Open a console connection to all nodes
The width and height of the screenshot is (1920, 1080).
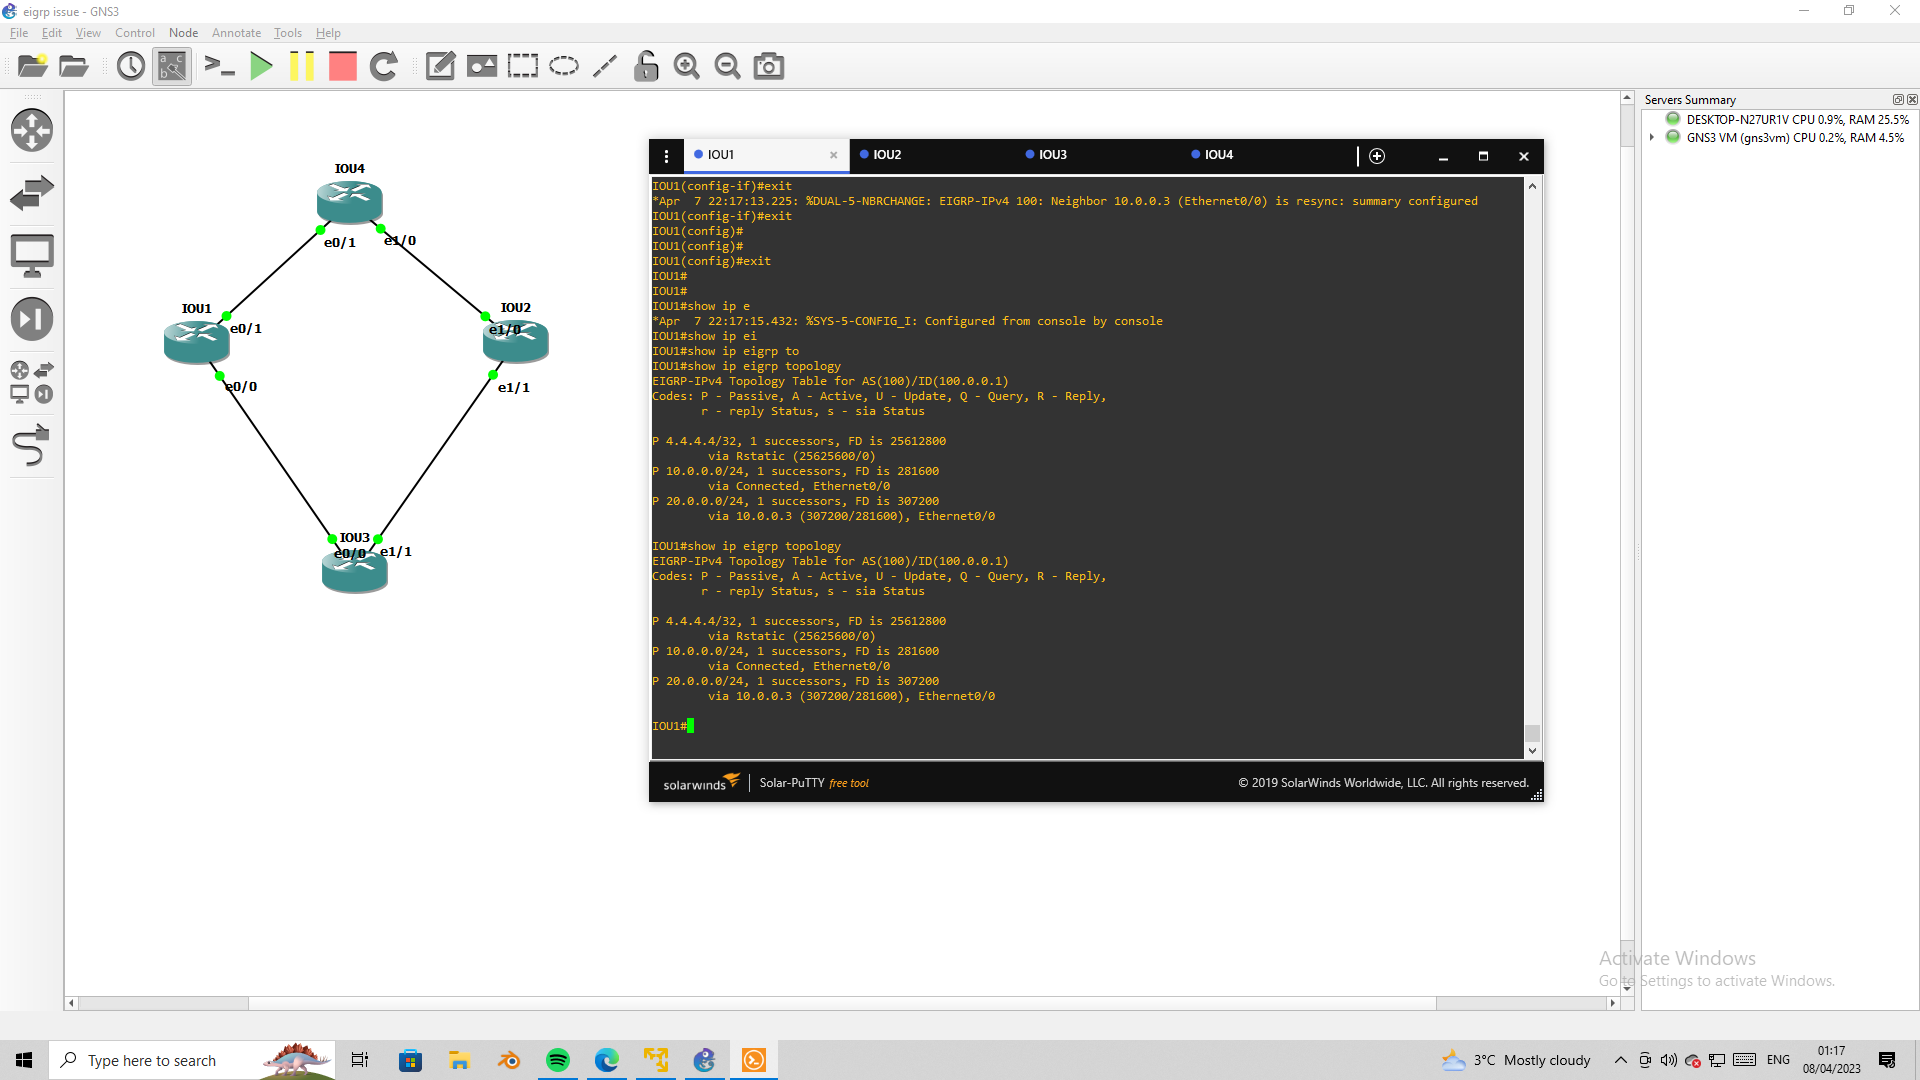(220, 66)
